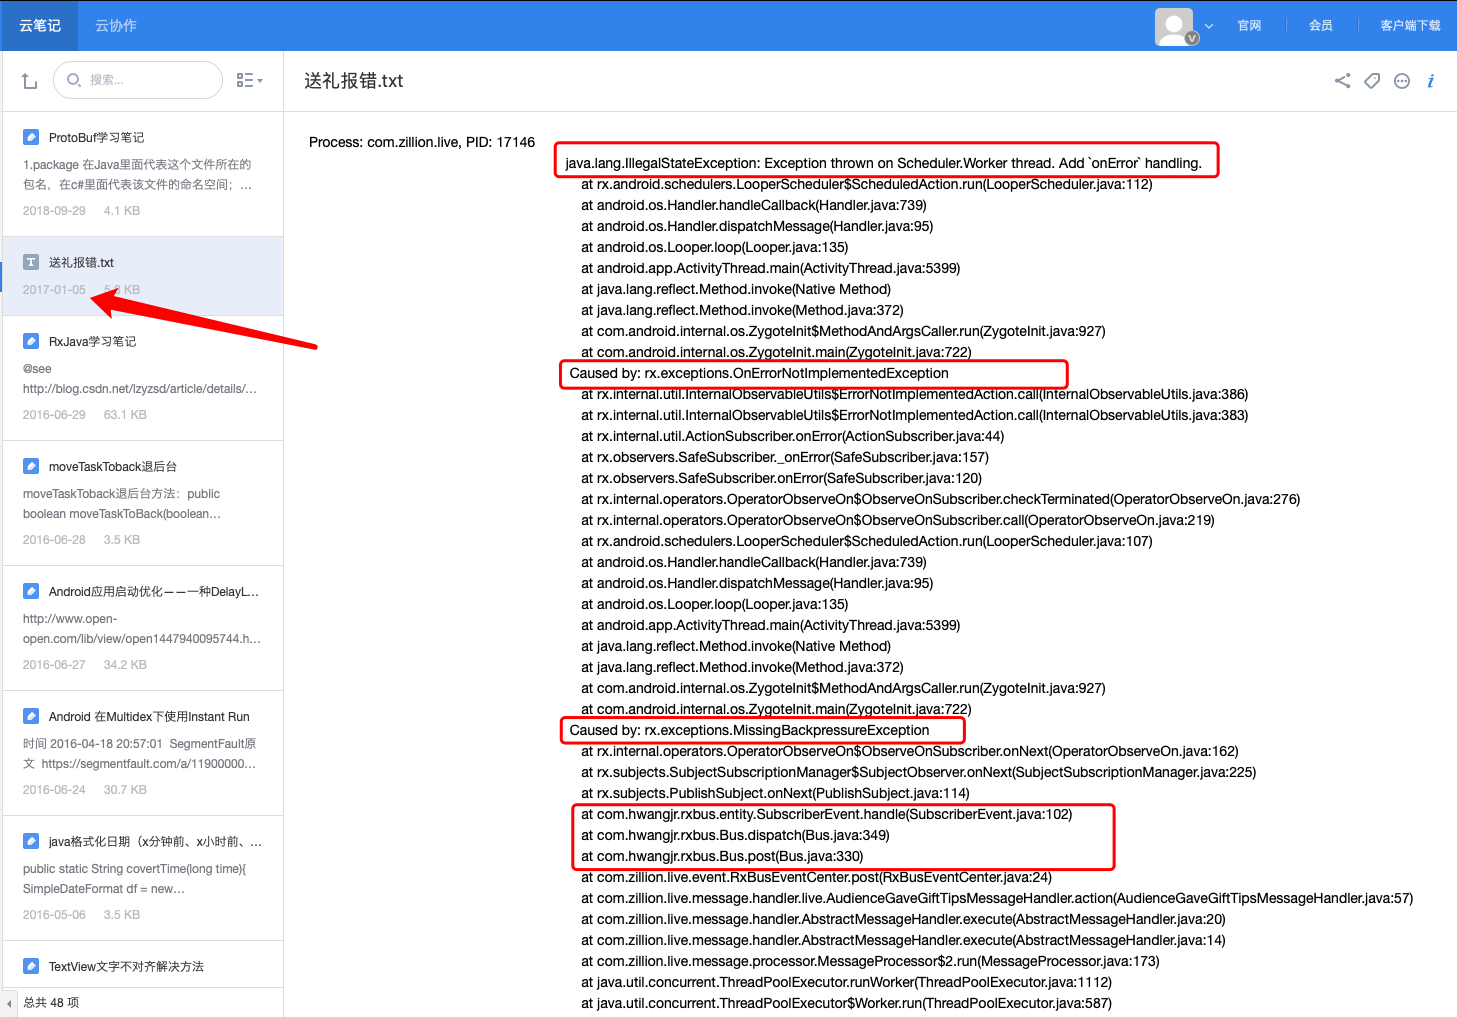Open the 客户端下载 link
This screenshot has height=1017, width=1457.
click(1410, 26)
